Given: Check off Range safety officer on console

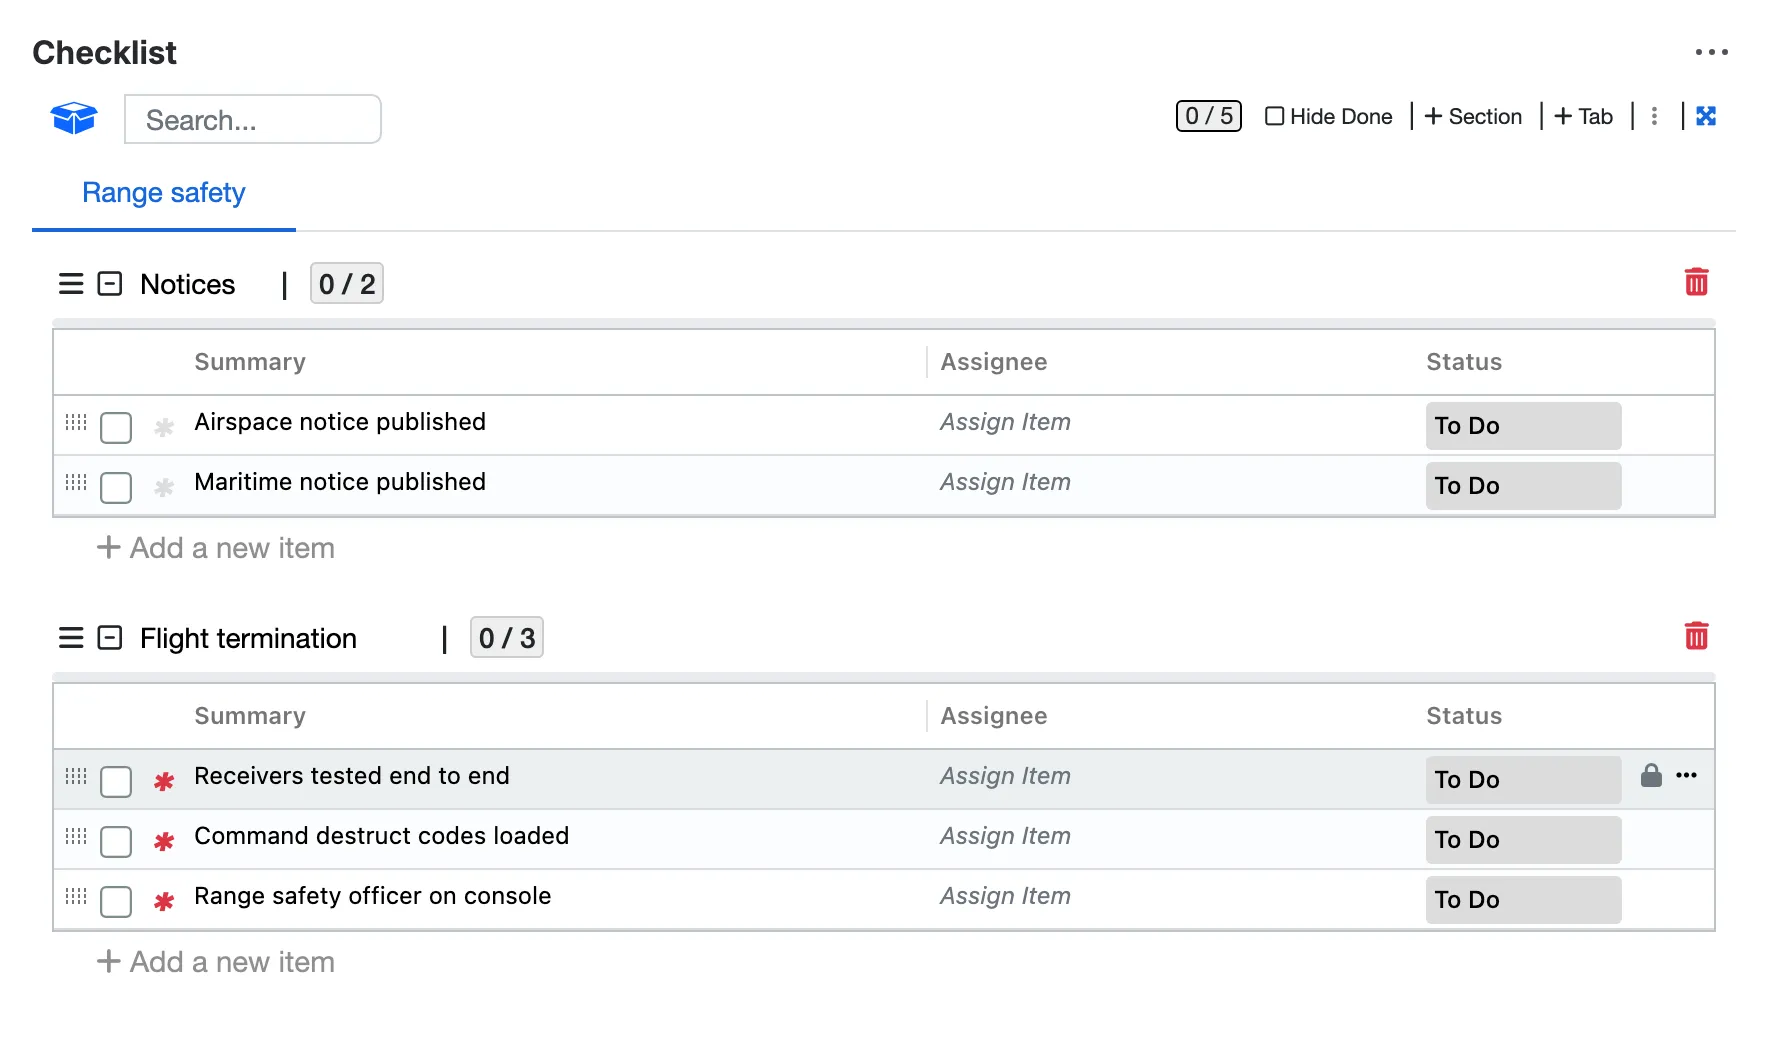Looking at the screenshot, I should click(x=116, y=902).
